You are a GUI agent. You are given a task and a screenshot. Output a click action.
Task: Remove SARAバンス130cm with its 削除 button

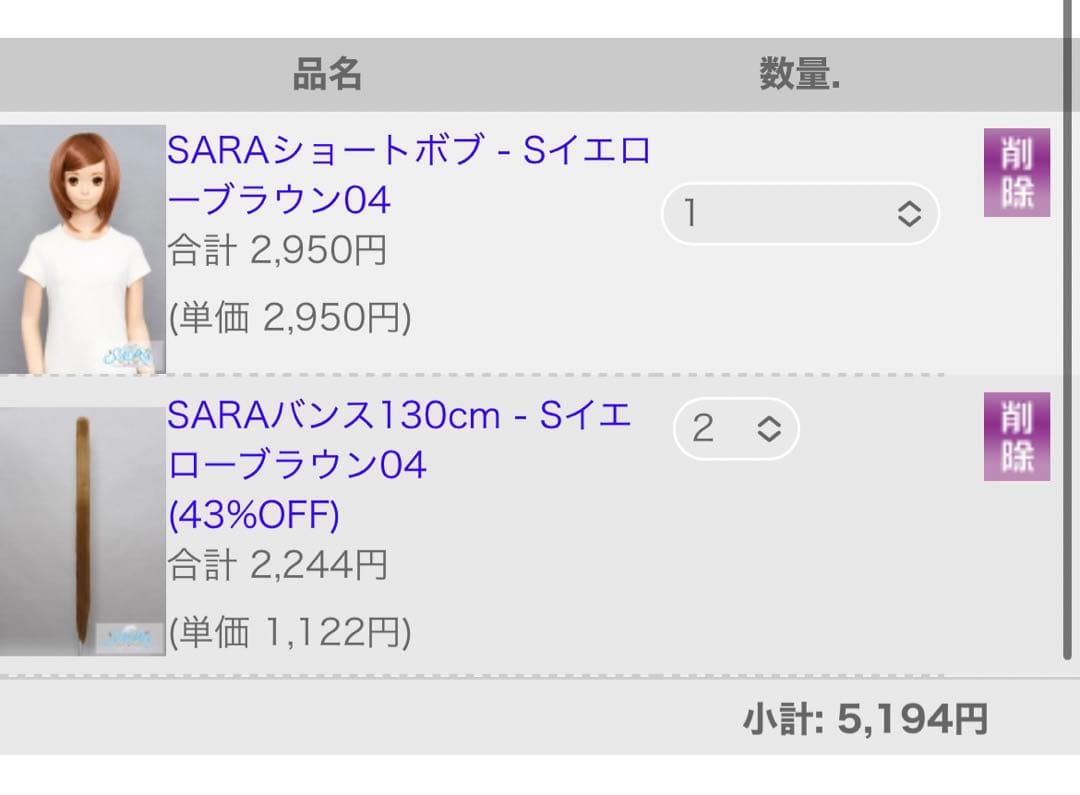pos(1016,437)
